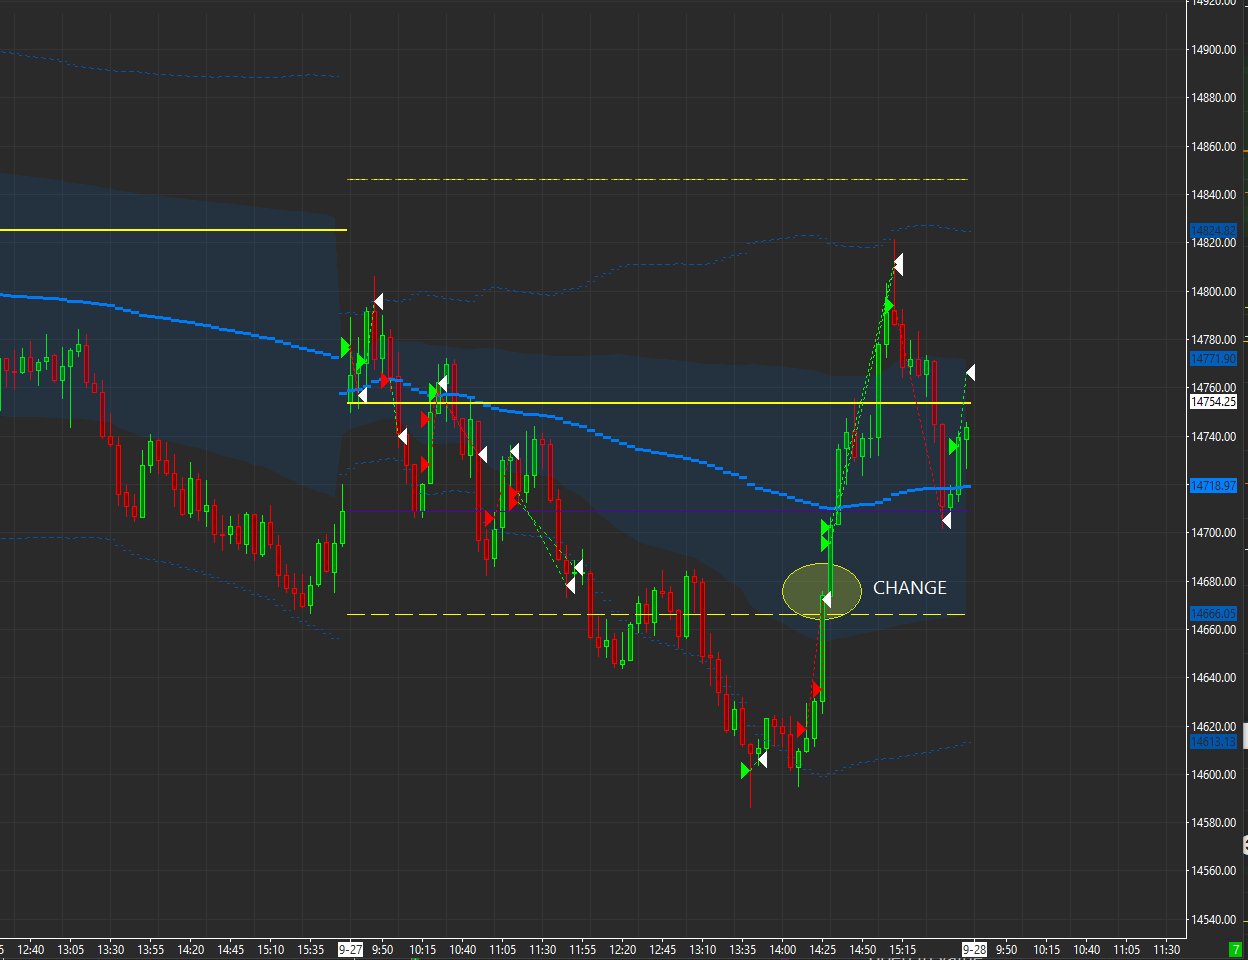This screenshot has width=1248, height=960.
Task: Click the blue 14666.05 price marker
Action: pyautogui.click(x=1213, y=614)
